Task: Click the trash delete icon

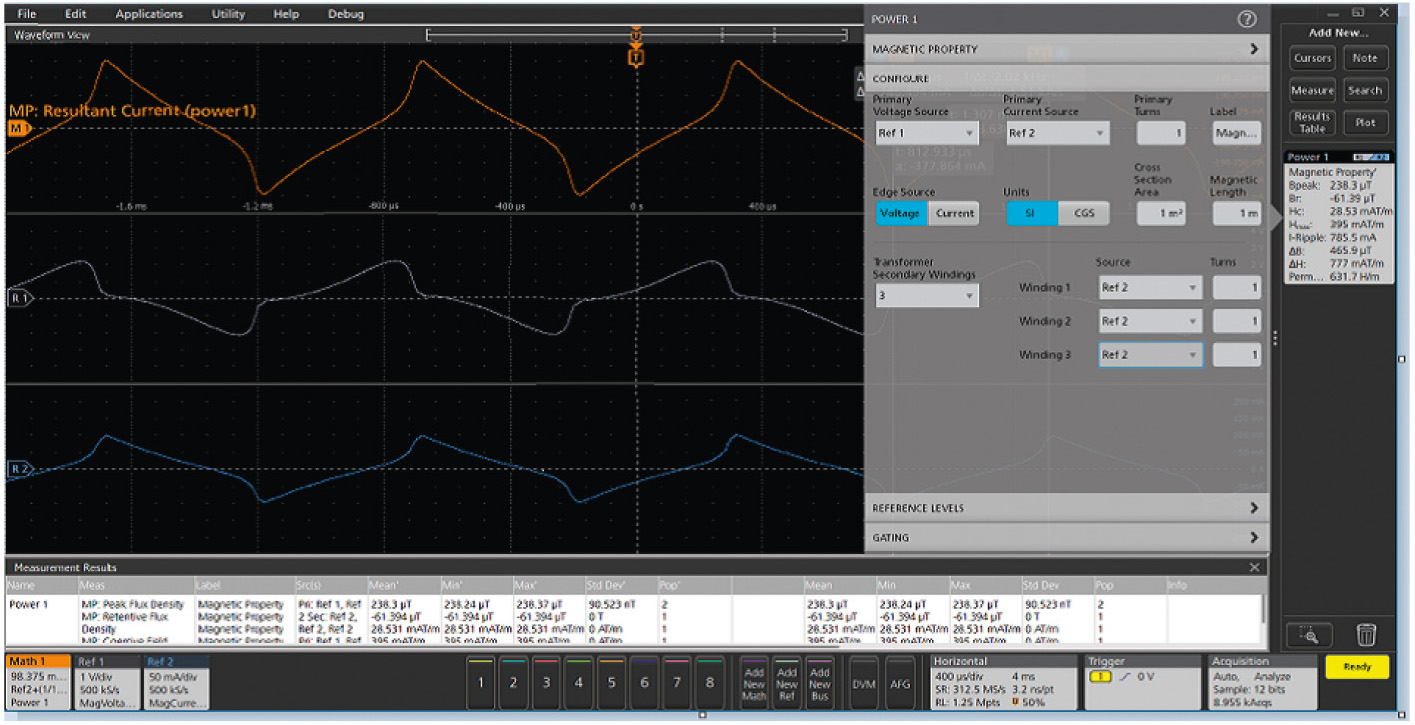Action: pos(1367,634)
